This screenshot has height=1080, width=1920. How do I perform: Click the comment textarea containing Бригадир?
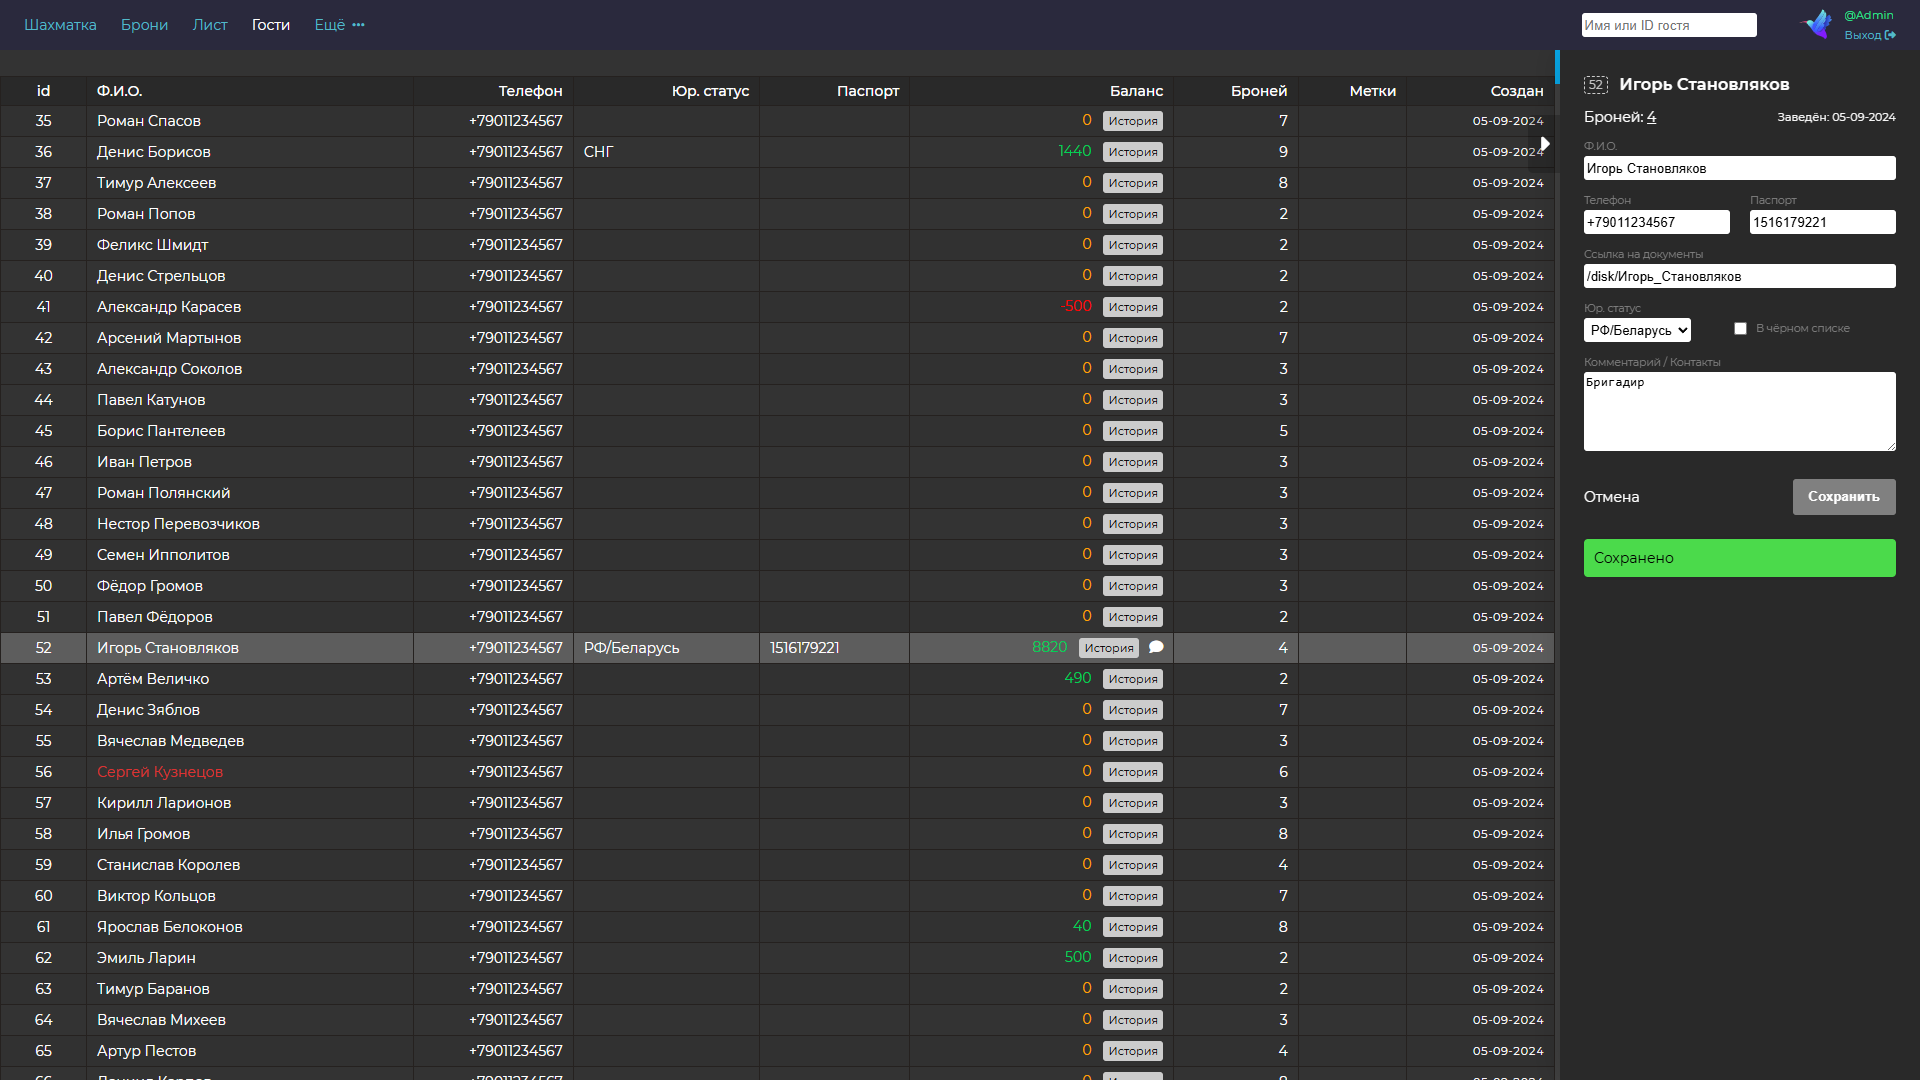[x=1740, y=411]
